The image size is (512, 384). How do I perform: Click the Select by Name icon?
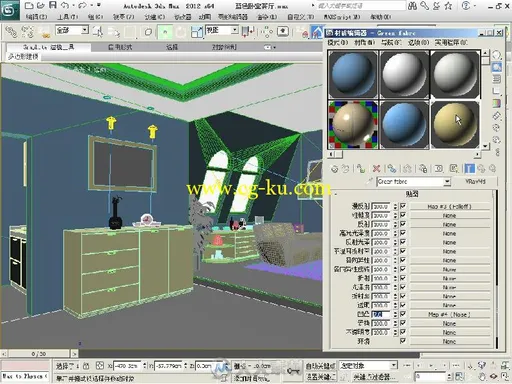[114, 32]
